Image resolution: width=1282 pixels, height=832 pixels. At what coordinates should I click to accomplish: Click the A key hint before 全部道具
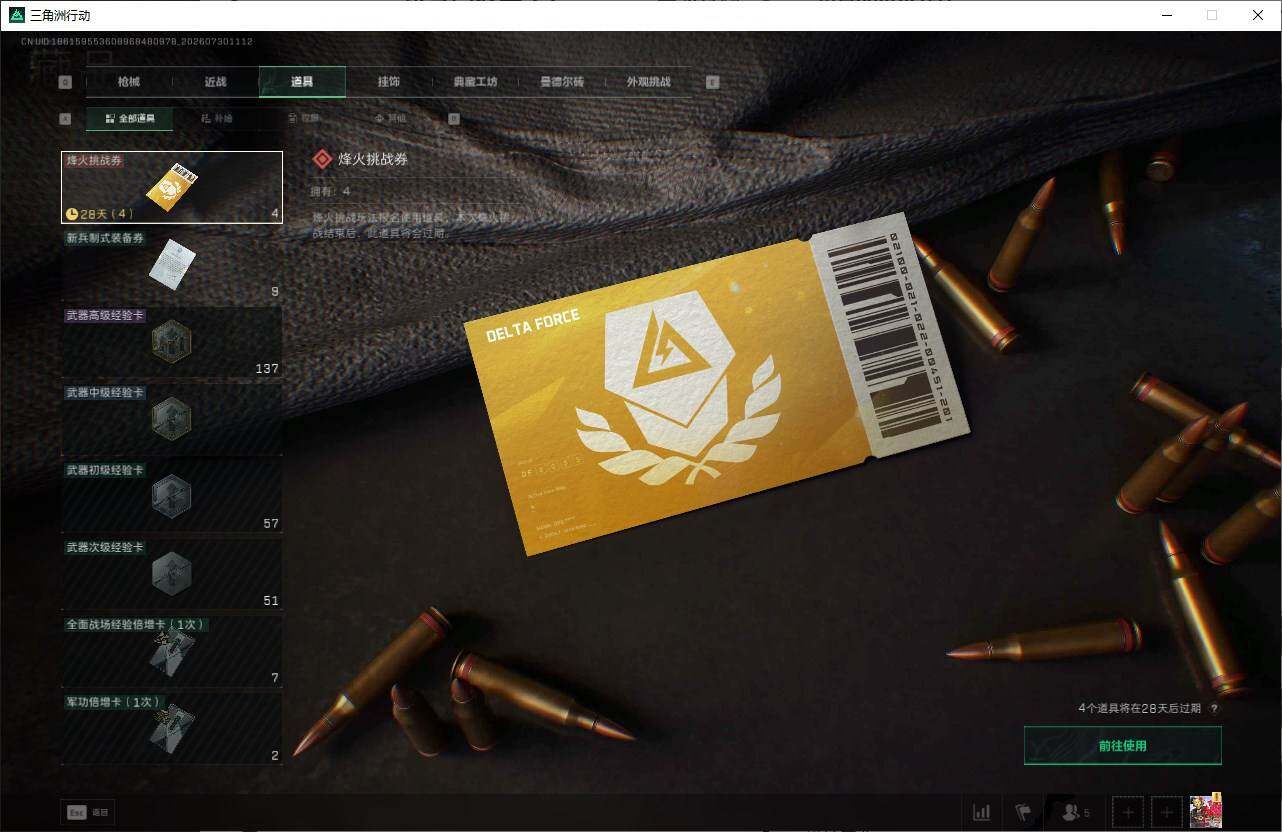(66, 118)
